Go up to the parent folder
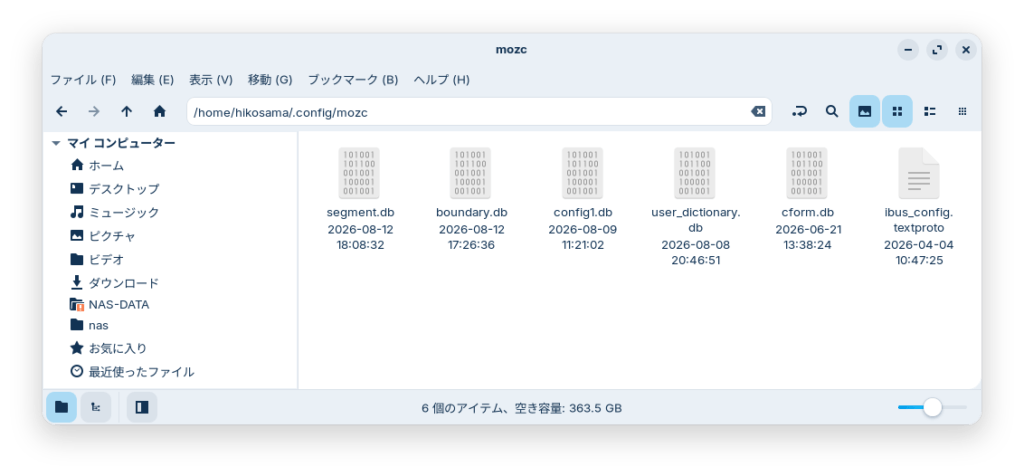The image size is (1024, 476). pyautogui.click(x=127, y=112)
